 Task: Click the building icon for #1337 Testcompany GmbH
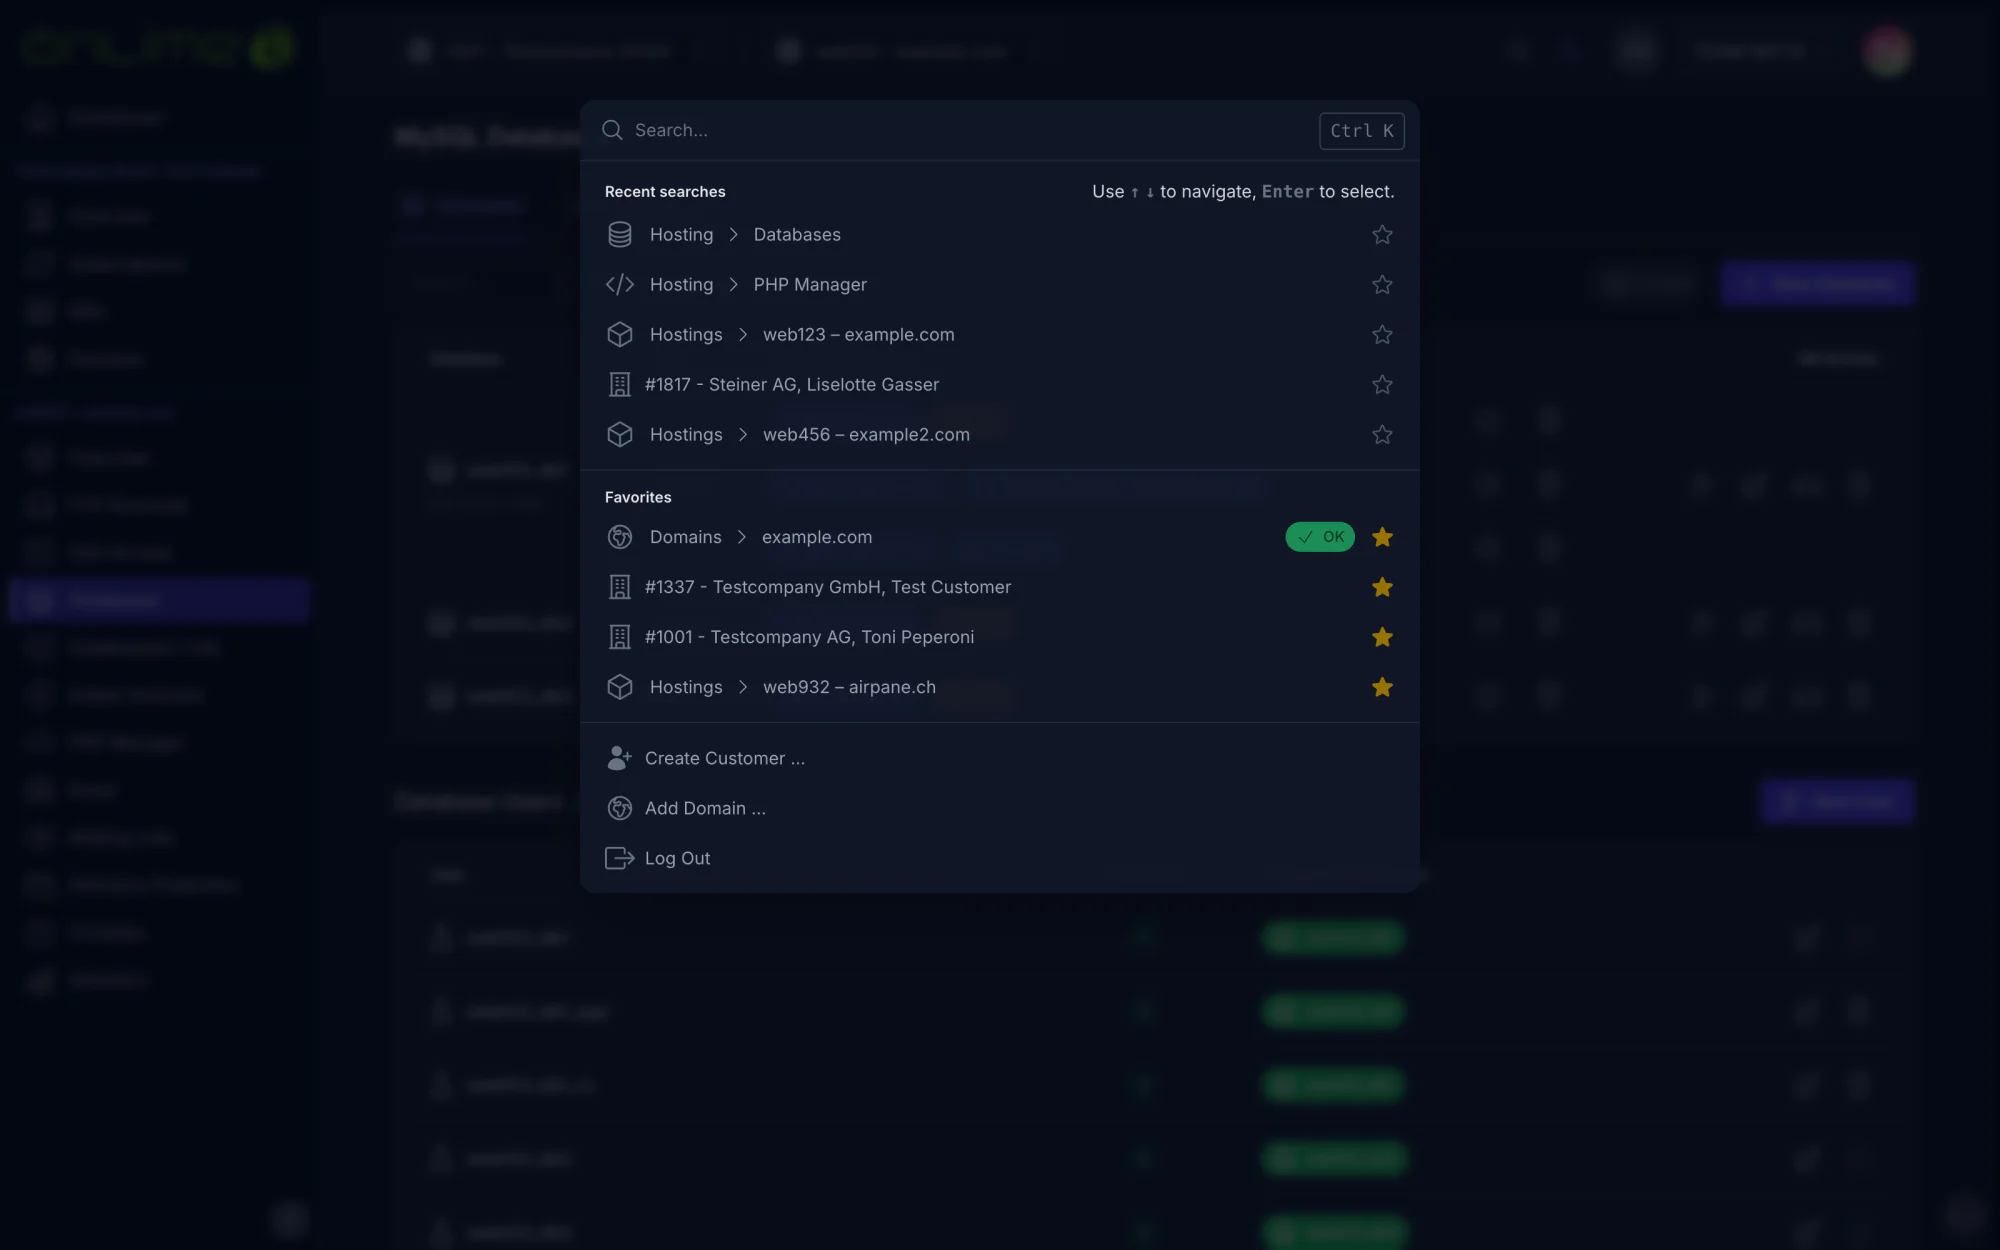(620, 587)
